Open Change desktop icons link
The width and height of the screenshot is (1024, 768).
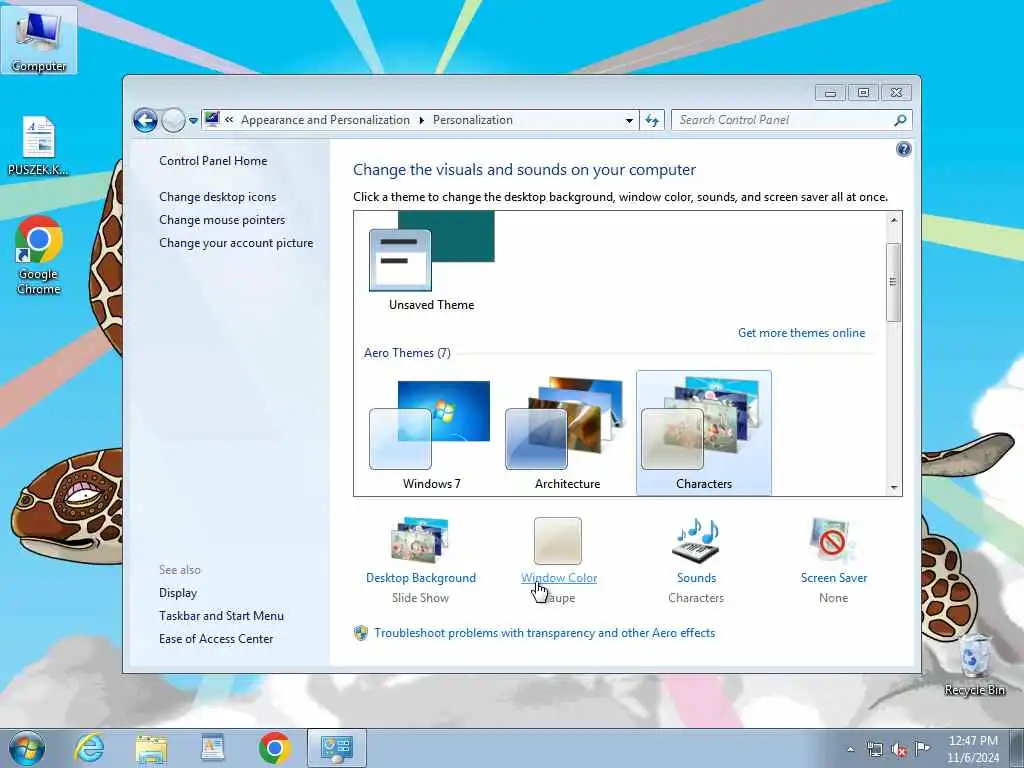click(x=217, y=197)
